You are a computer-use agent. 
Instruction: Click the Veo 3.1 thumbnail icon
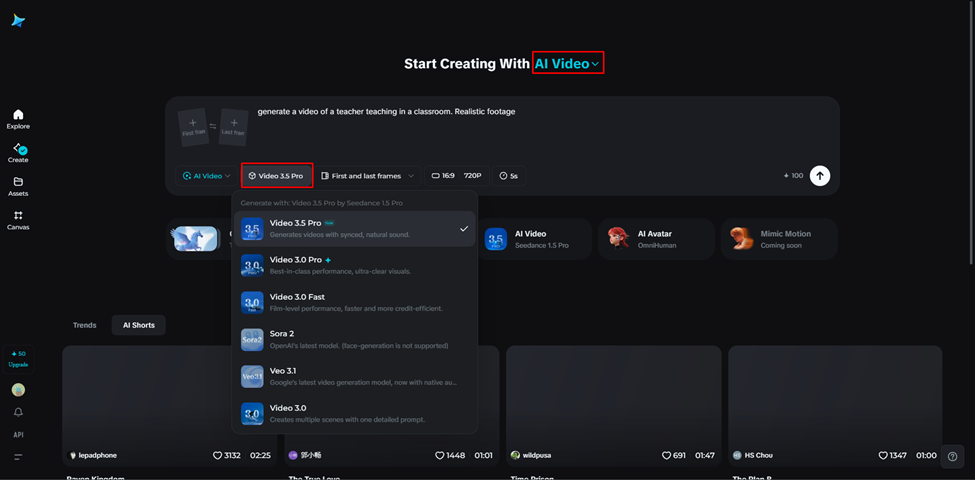click(x=252, y=377)
